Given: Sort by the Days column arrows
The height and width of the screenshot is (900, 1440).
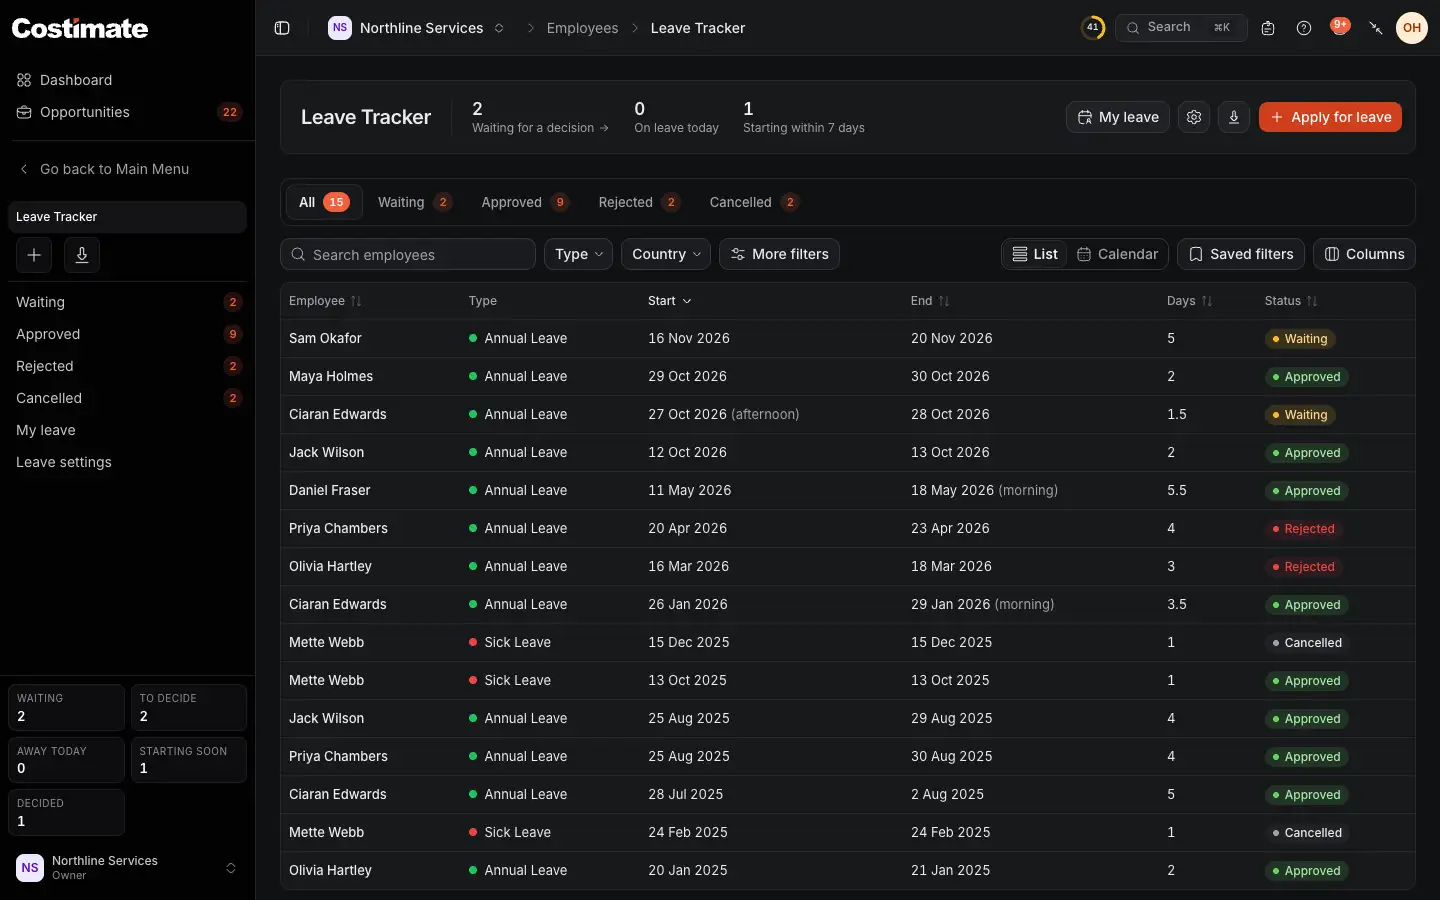Looking at the screenshot, I should [x=1207, y=301].
